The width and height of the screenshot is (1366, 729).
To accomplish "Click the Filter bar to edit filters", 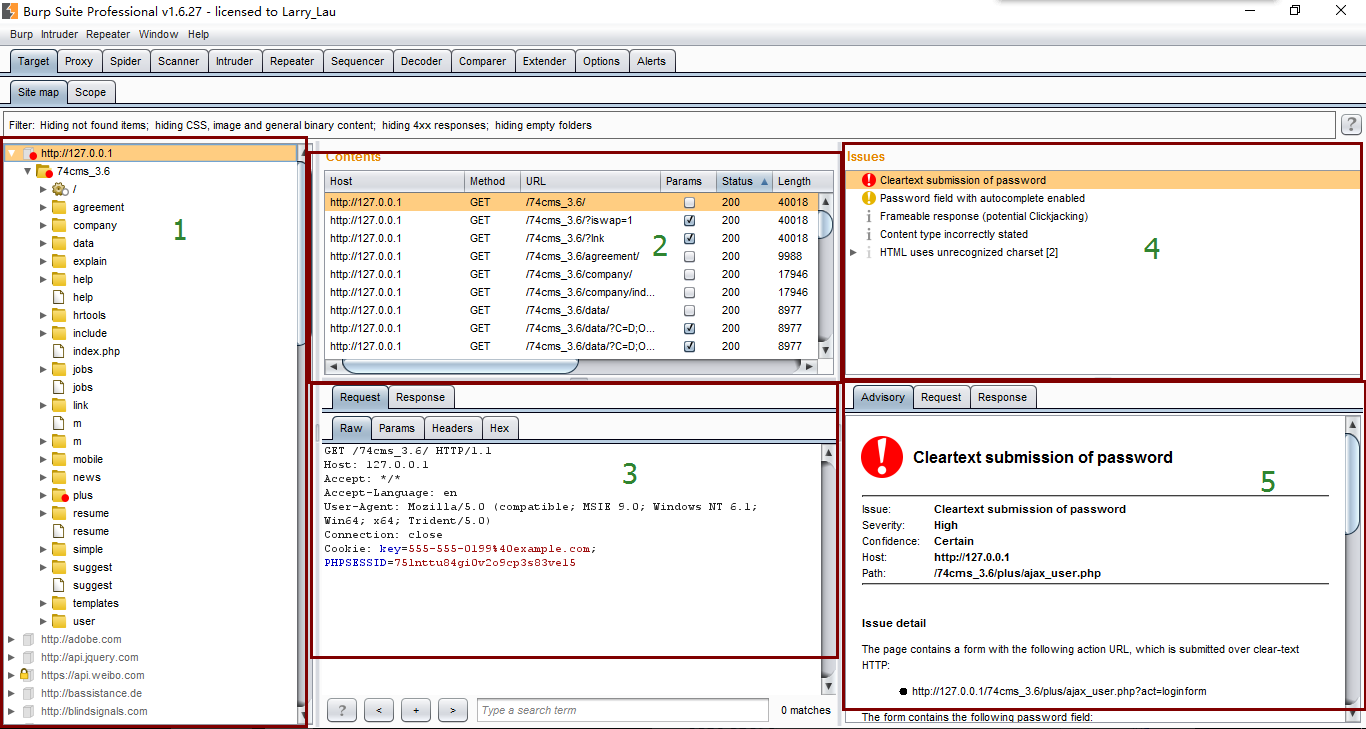I will tap(669, 125).
